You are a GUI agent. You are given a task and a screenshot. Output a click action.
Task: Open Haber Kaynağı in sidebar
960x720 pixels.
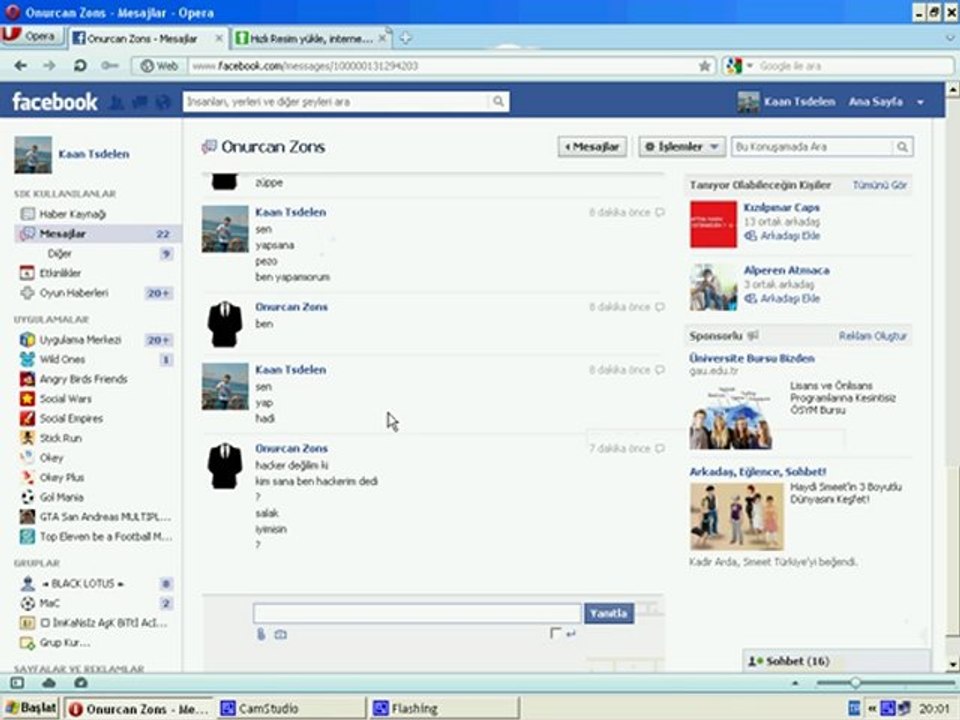[x=72, y=214]
